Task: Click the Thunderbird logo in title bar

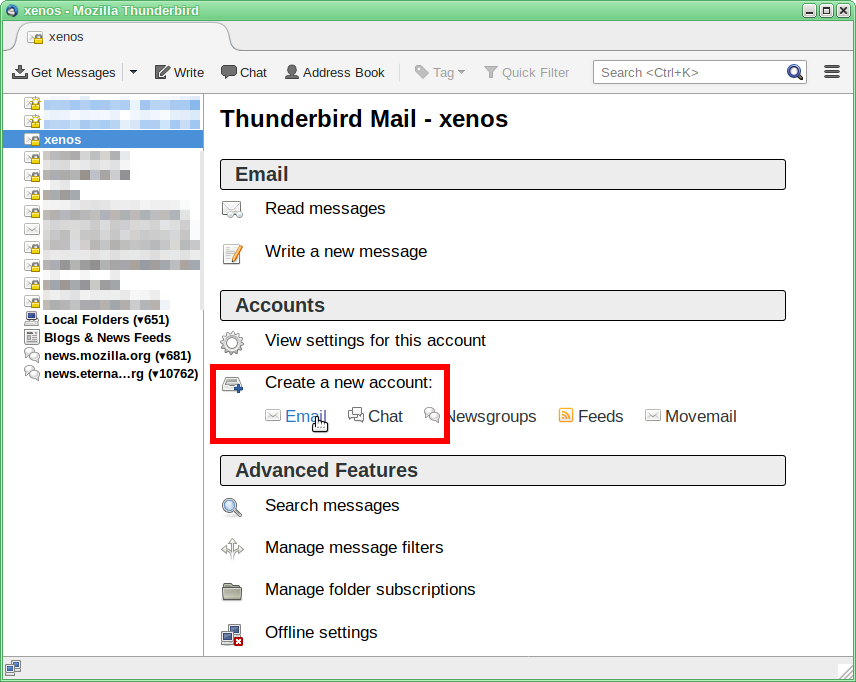Action: (11, 10)
